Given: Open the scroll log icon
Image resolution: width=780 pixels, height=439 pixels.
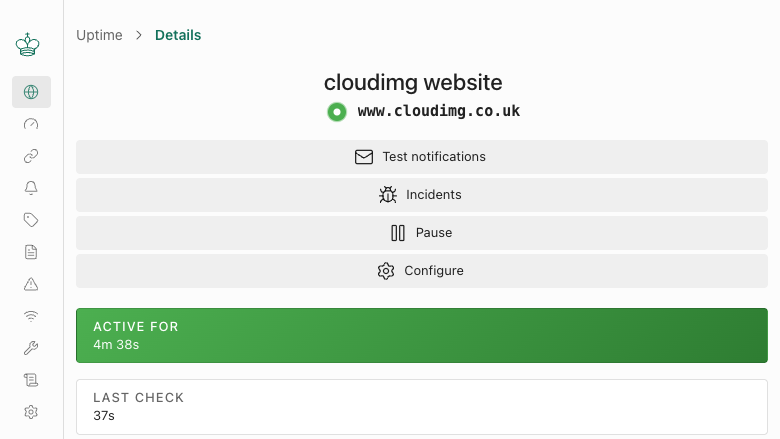Looking at the screenshot, I should 31,380.
